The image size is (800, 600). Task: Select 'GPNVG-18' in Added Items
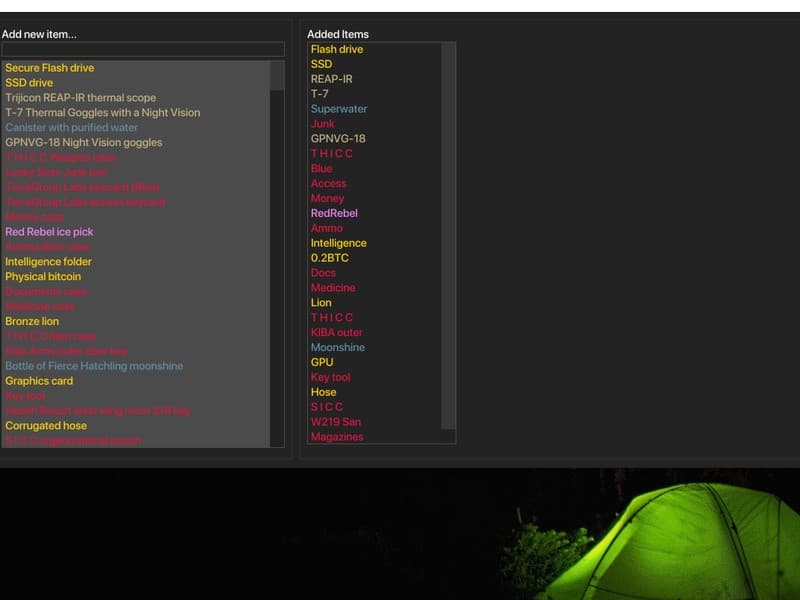[x=338, y=139]
